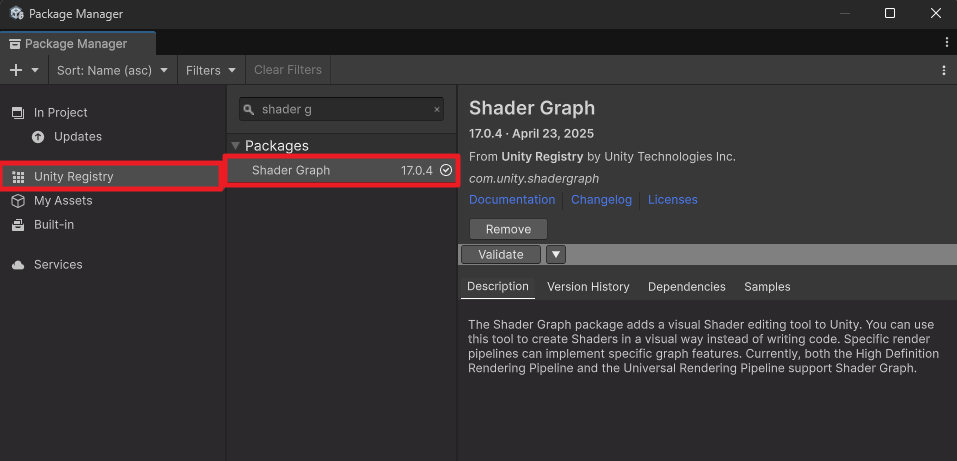Switch to the Description tab
This screenshot has height=461, width=957.
click(497, 286)
